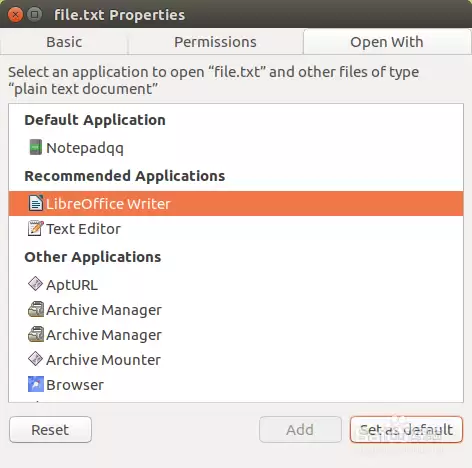472x468 pixels.
Task: Switch to the Basic tab
Action: pyautogui.click(x=64, y=42)
